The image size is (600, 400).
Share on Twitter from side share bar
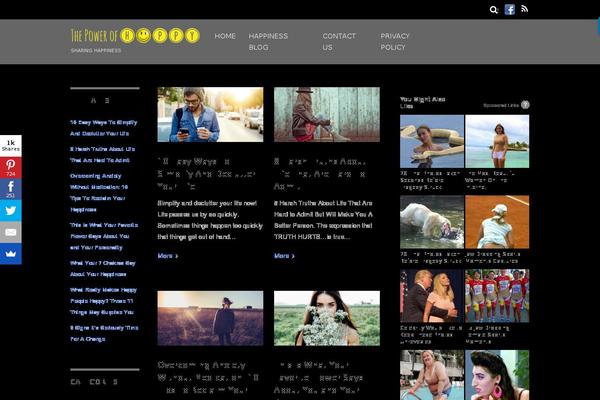click(11, 210)
